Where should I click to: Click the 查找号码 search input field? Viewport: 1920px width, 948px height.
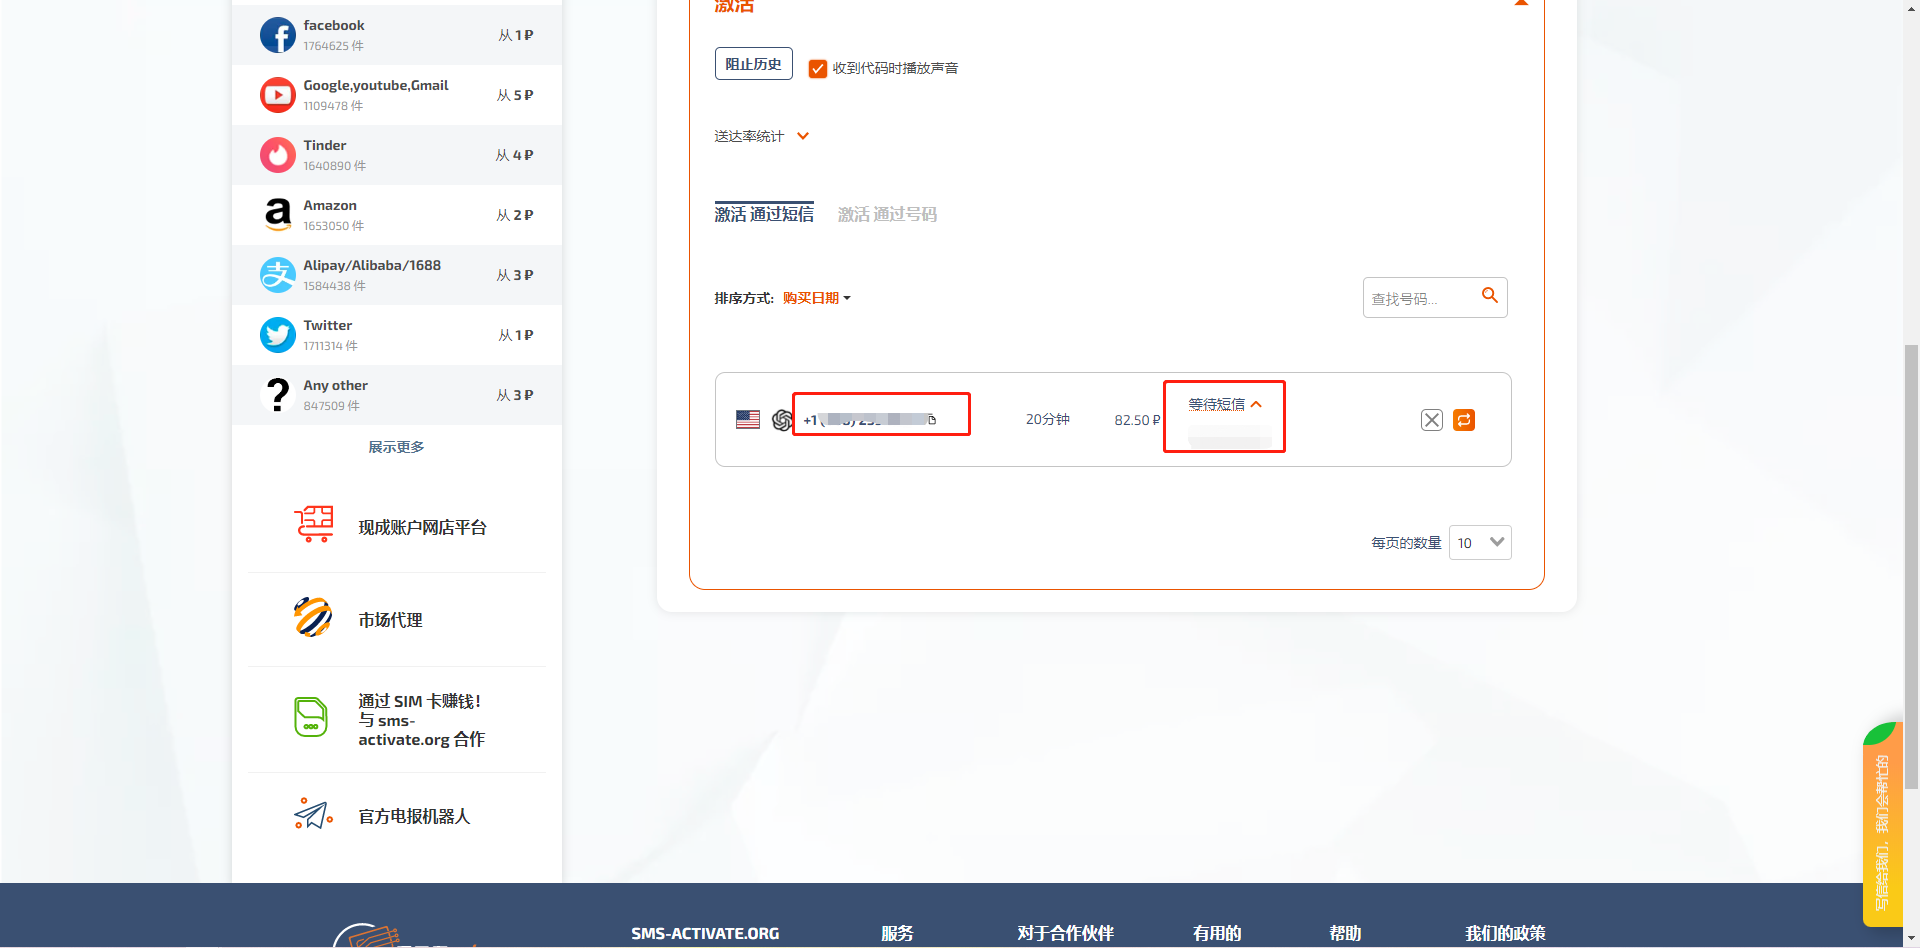[x=1420, y=298]
